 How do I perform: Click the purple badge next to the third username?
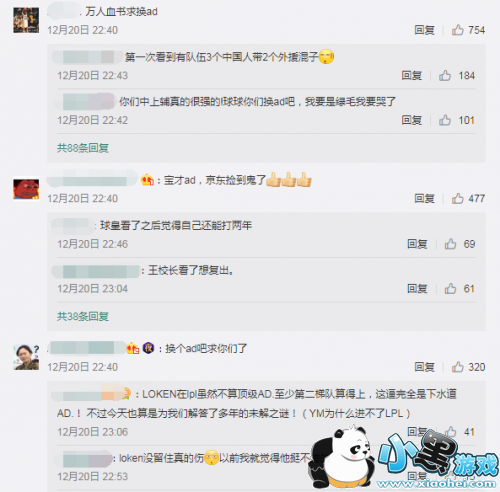pyautogui.click(x=148, y=348)
